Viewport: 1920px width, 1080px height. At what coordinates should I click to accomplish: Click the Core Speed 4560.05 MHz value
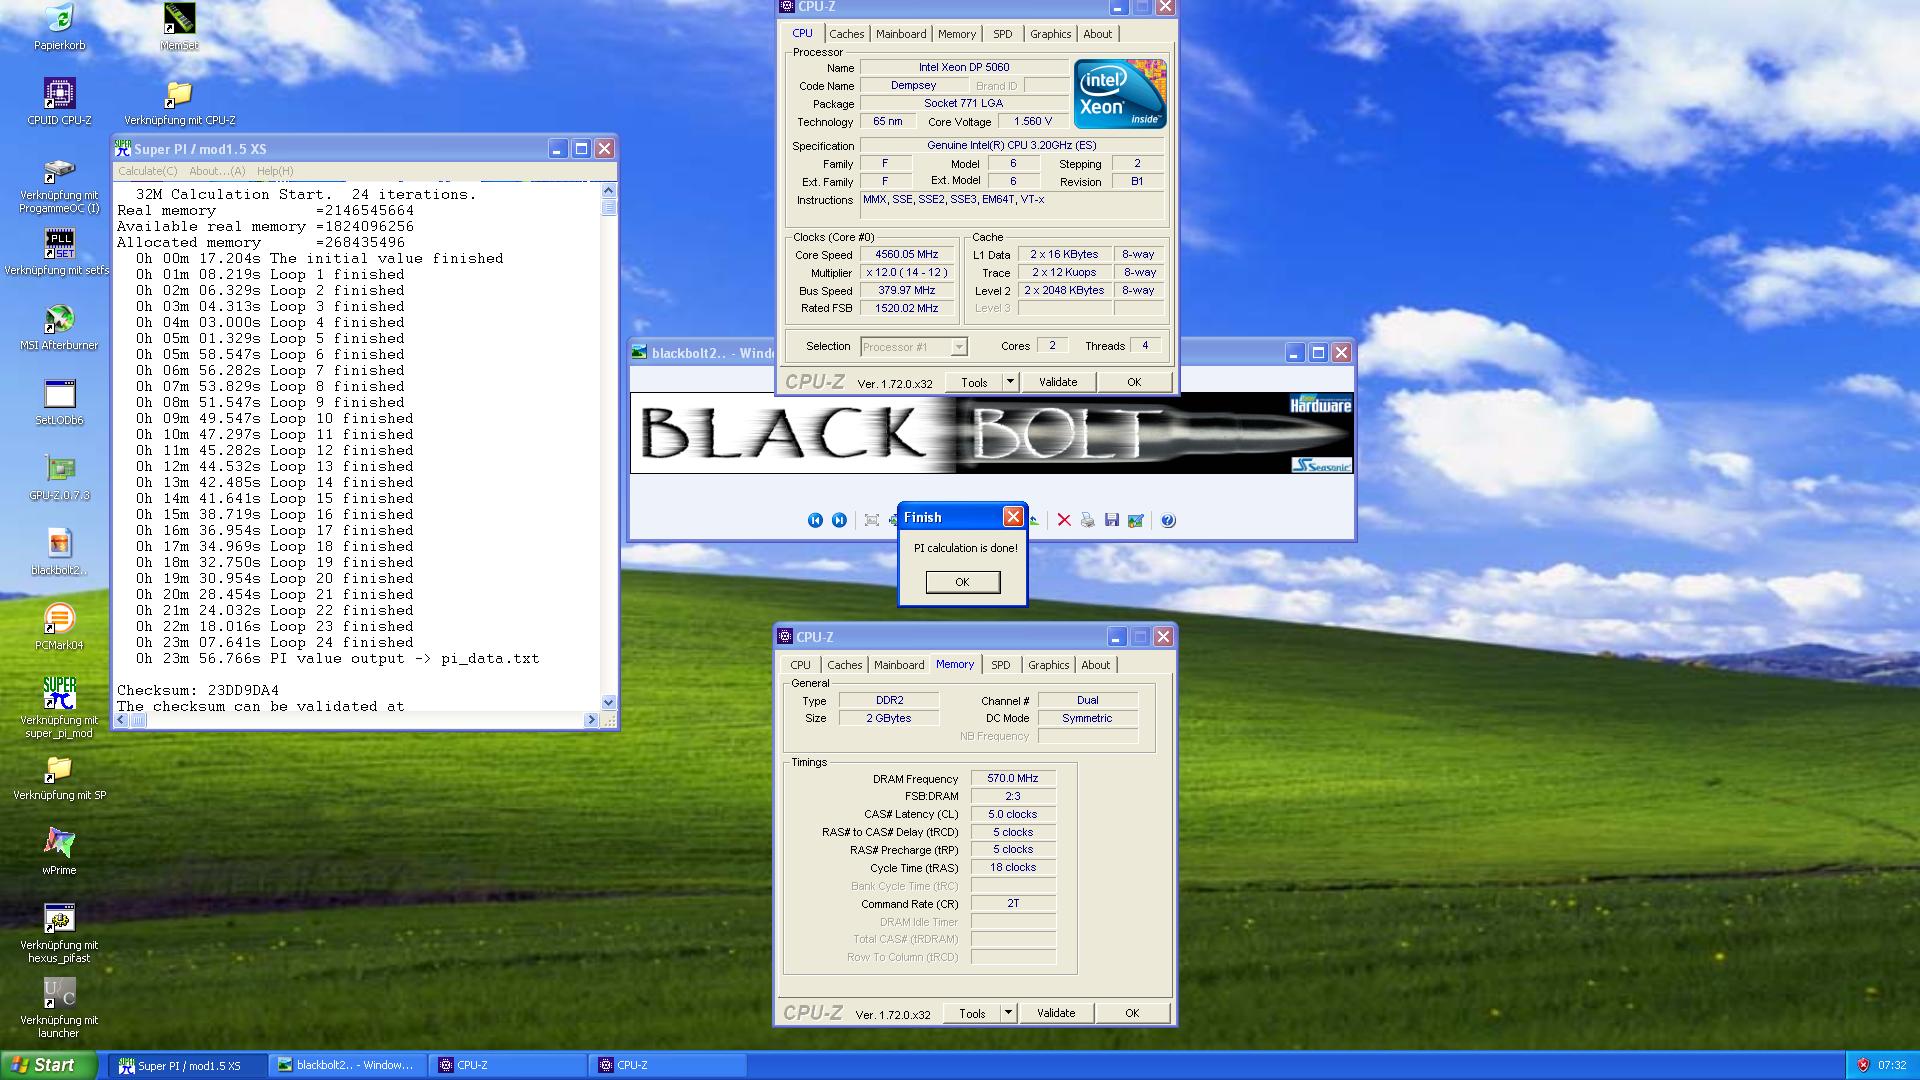point(907,255)
